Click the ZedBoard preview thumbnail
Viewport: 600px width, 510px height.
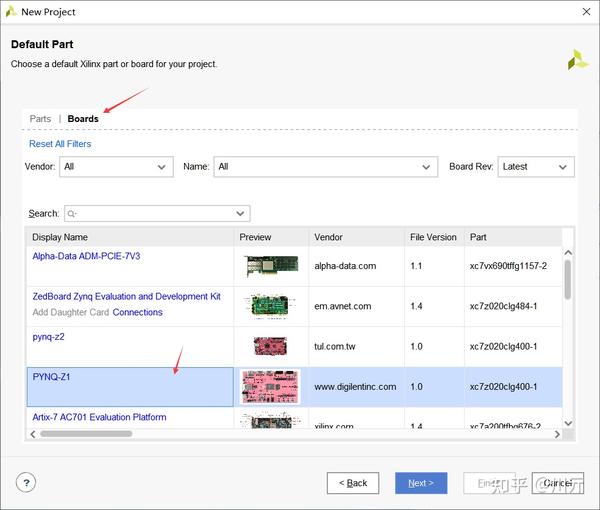pos(270,306)
